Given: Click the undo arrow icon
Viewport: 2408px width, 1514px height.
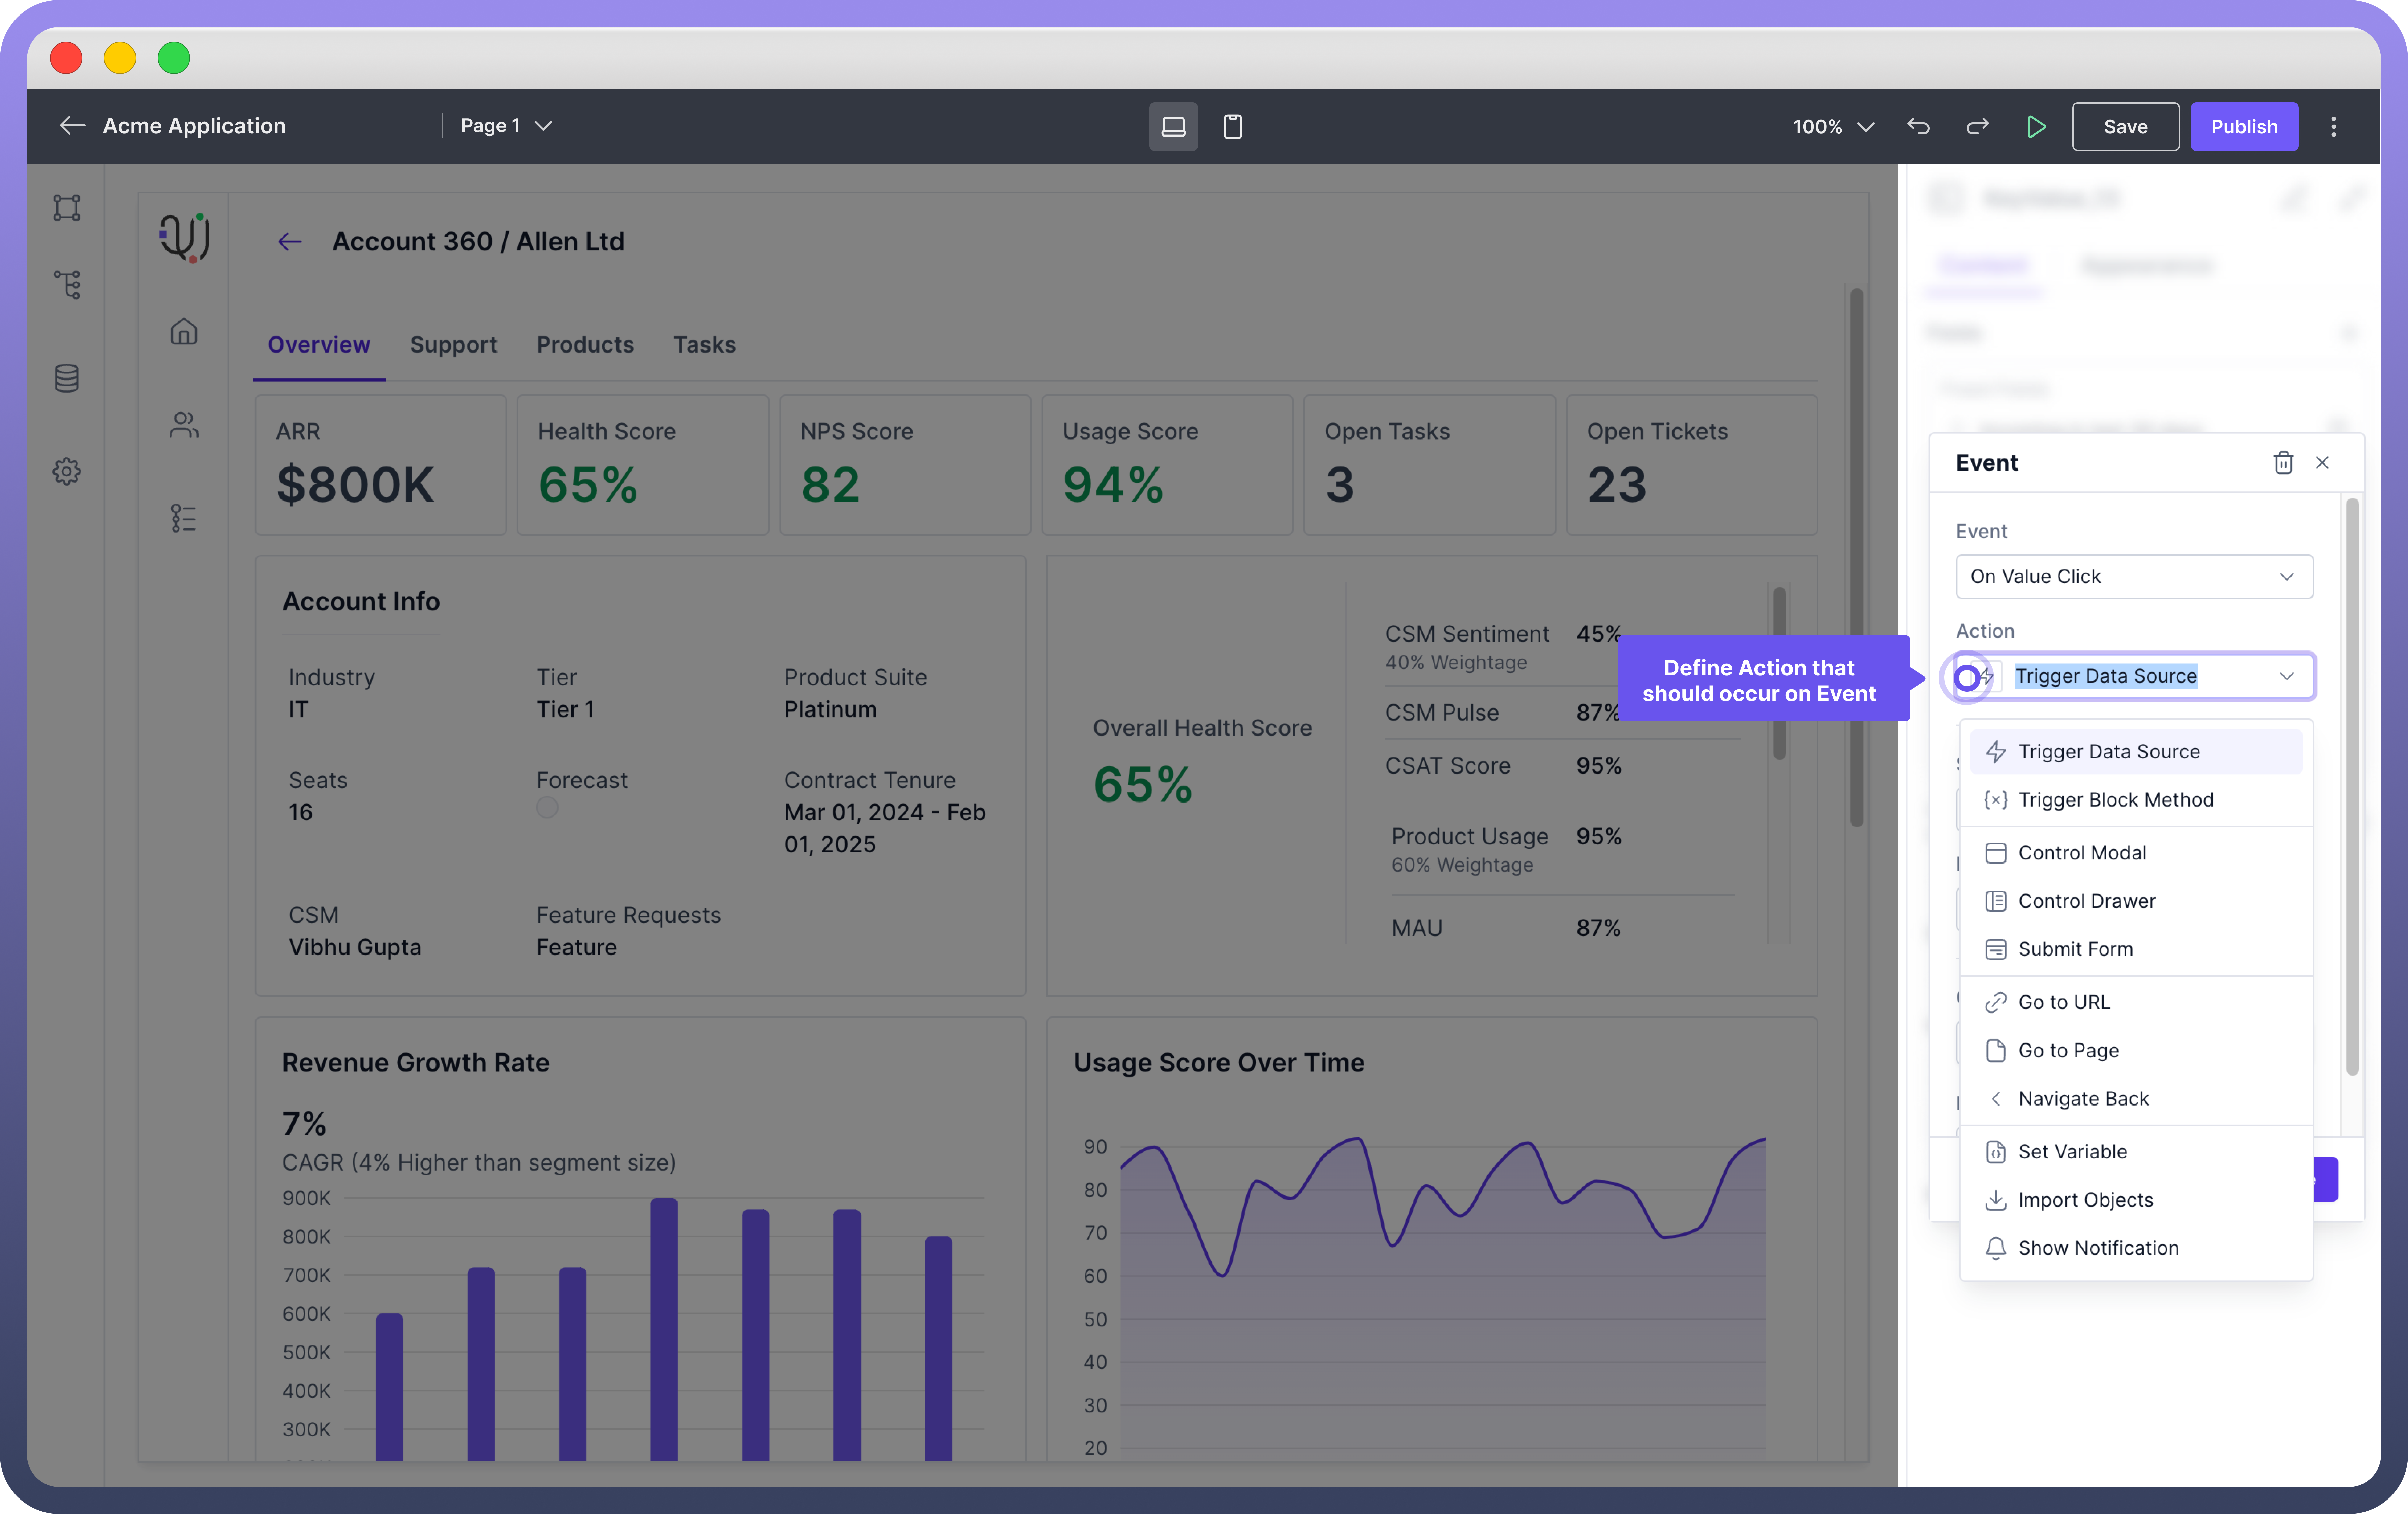Looking at the screenshot, I should coord(1918,127).
